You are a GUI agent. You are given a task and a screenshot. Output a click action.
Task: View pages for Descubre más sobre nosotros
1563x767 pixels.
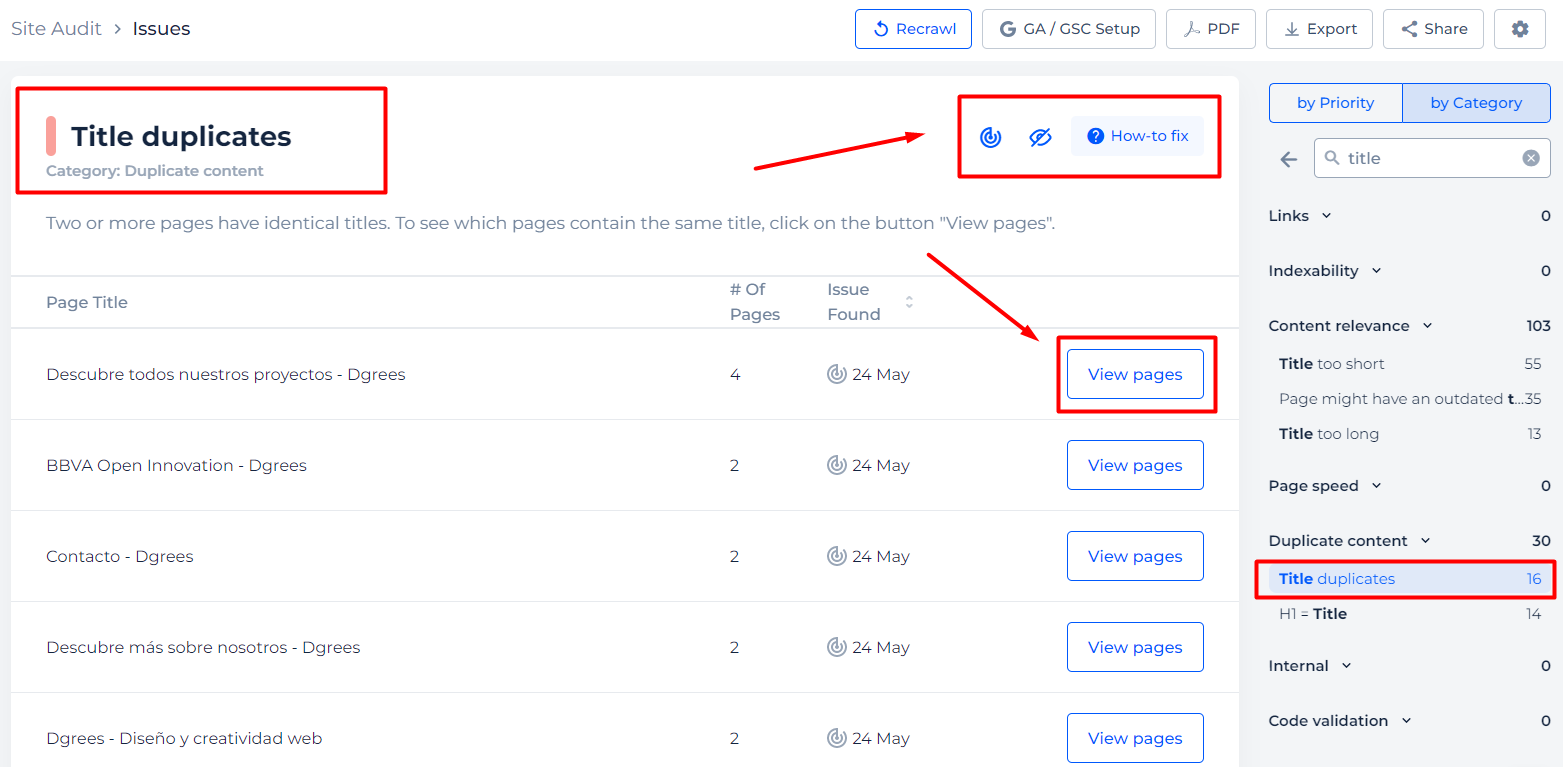pos(1135,647)
